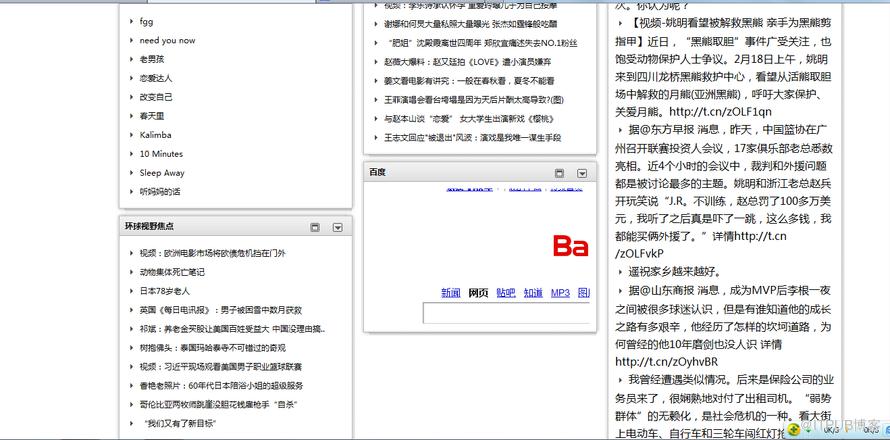
Task: Open the 百度 widget dropdown menu
Action: point(582,173)
